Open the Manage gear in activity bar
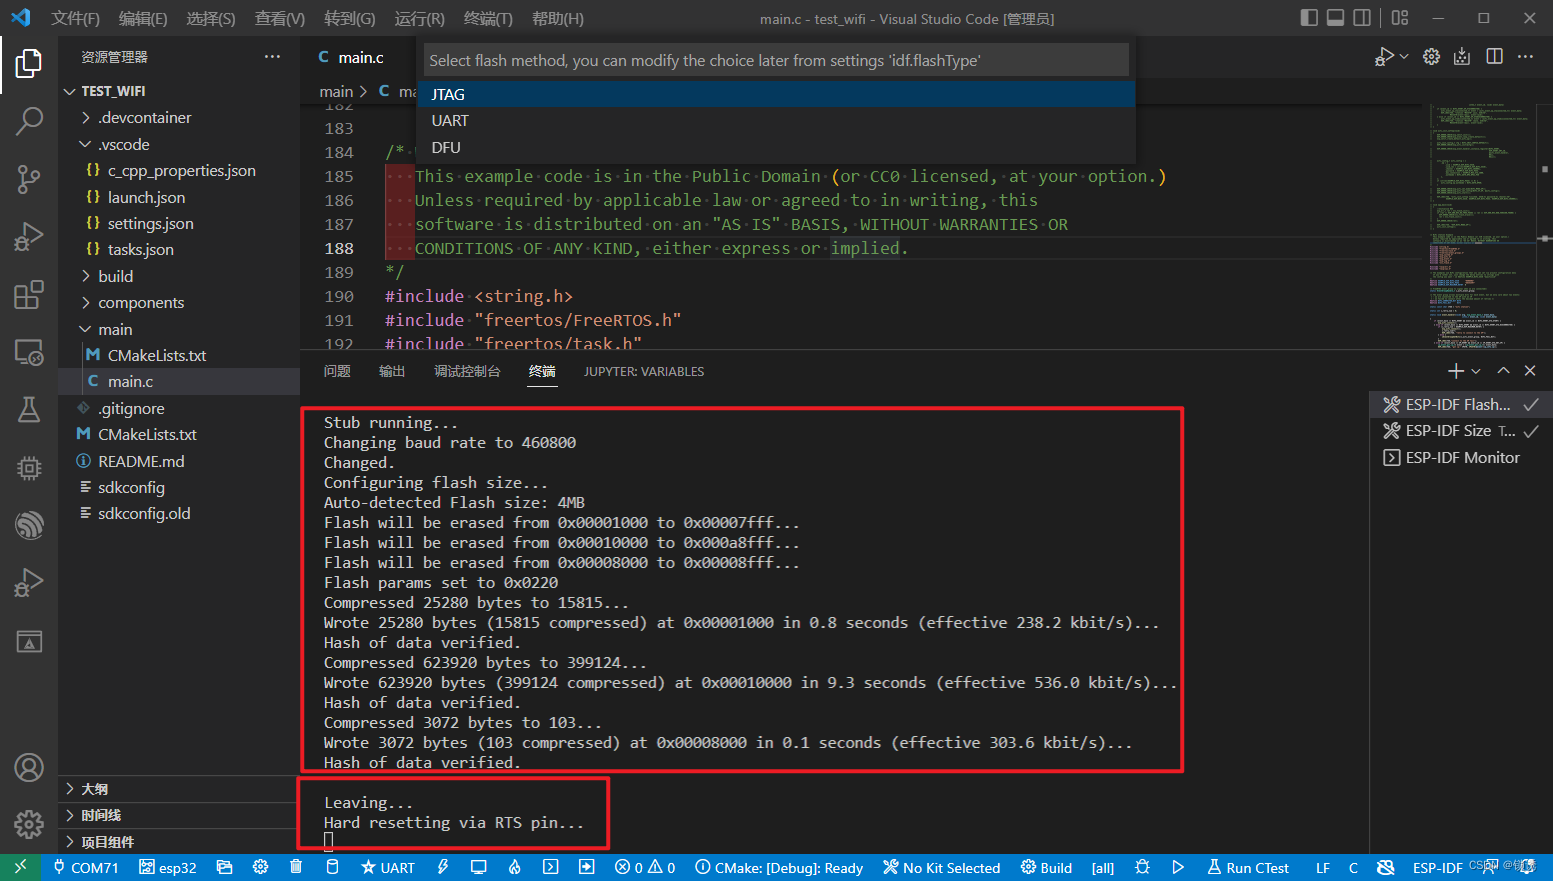Viewport: 1553px width, 881px height. point(29,824)
